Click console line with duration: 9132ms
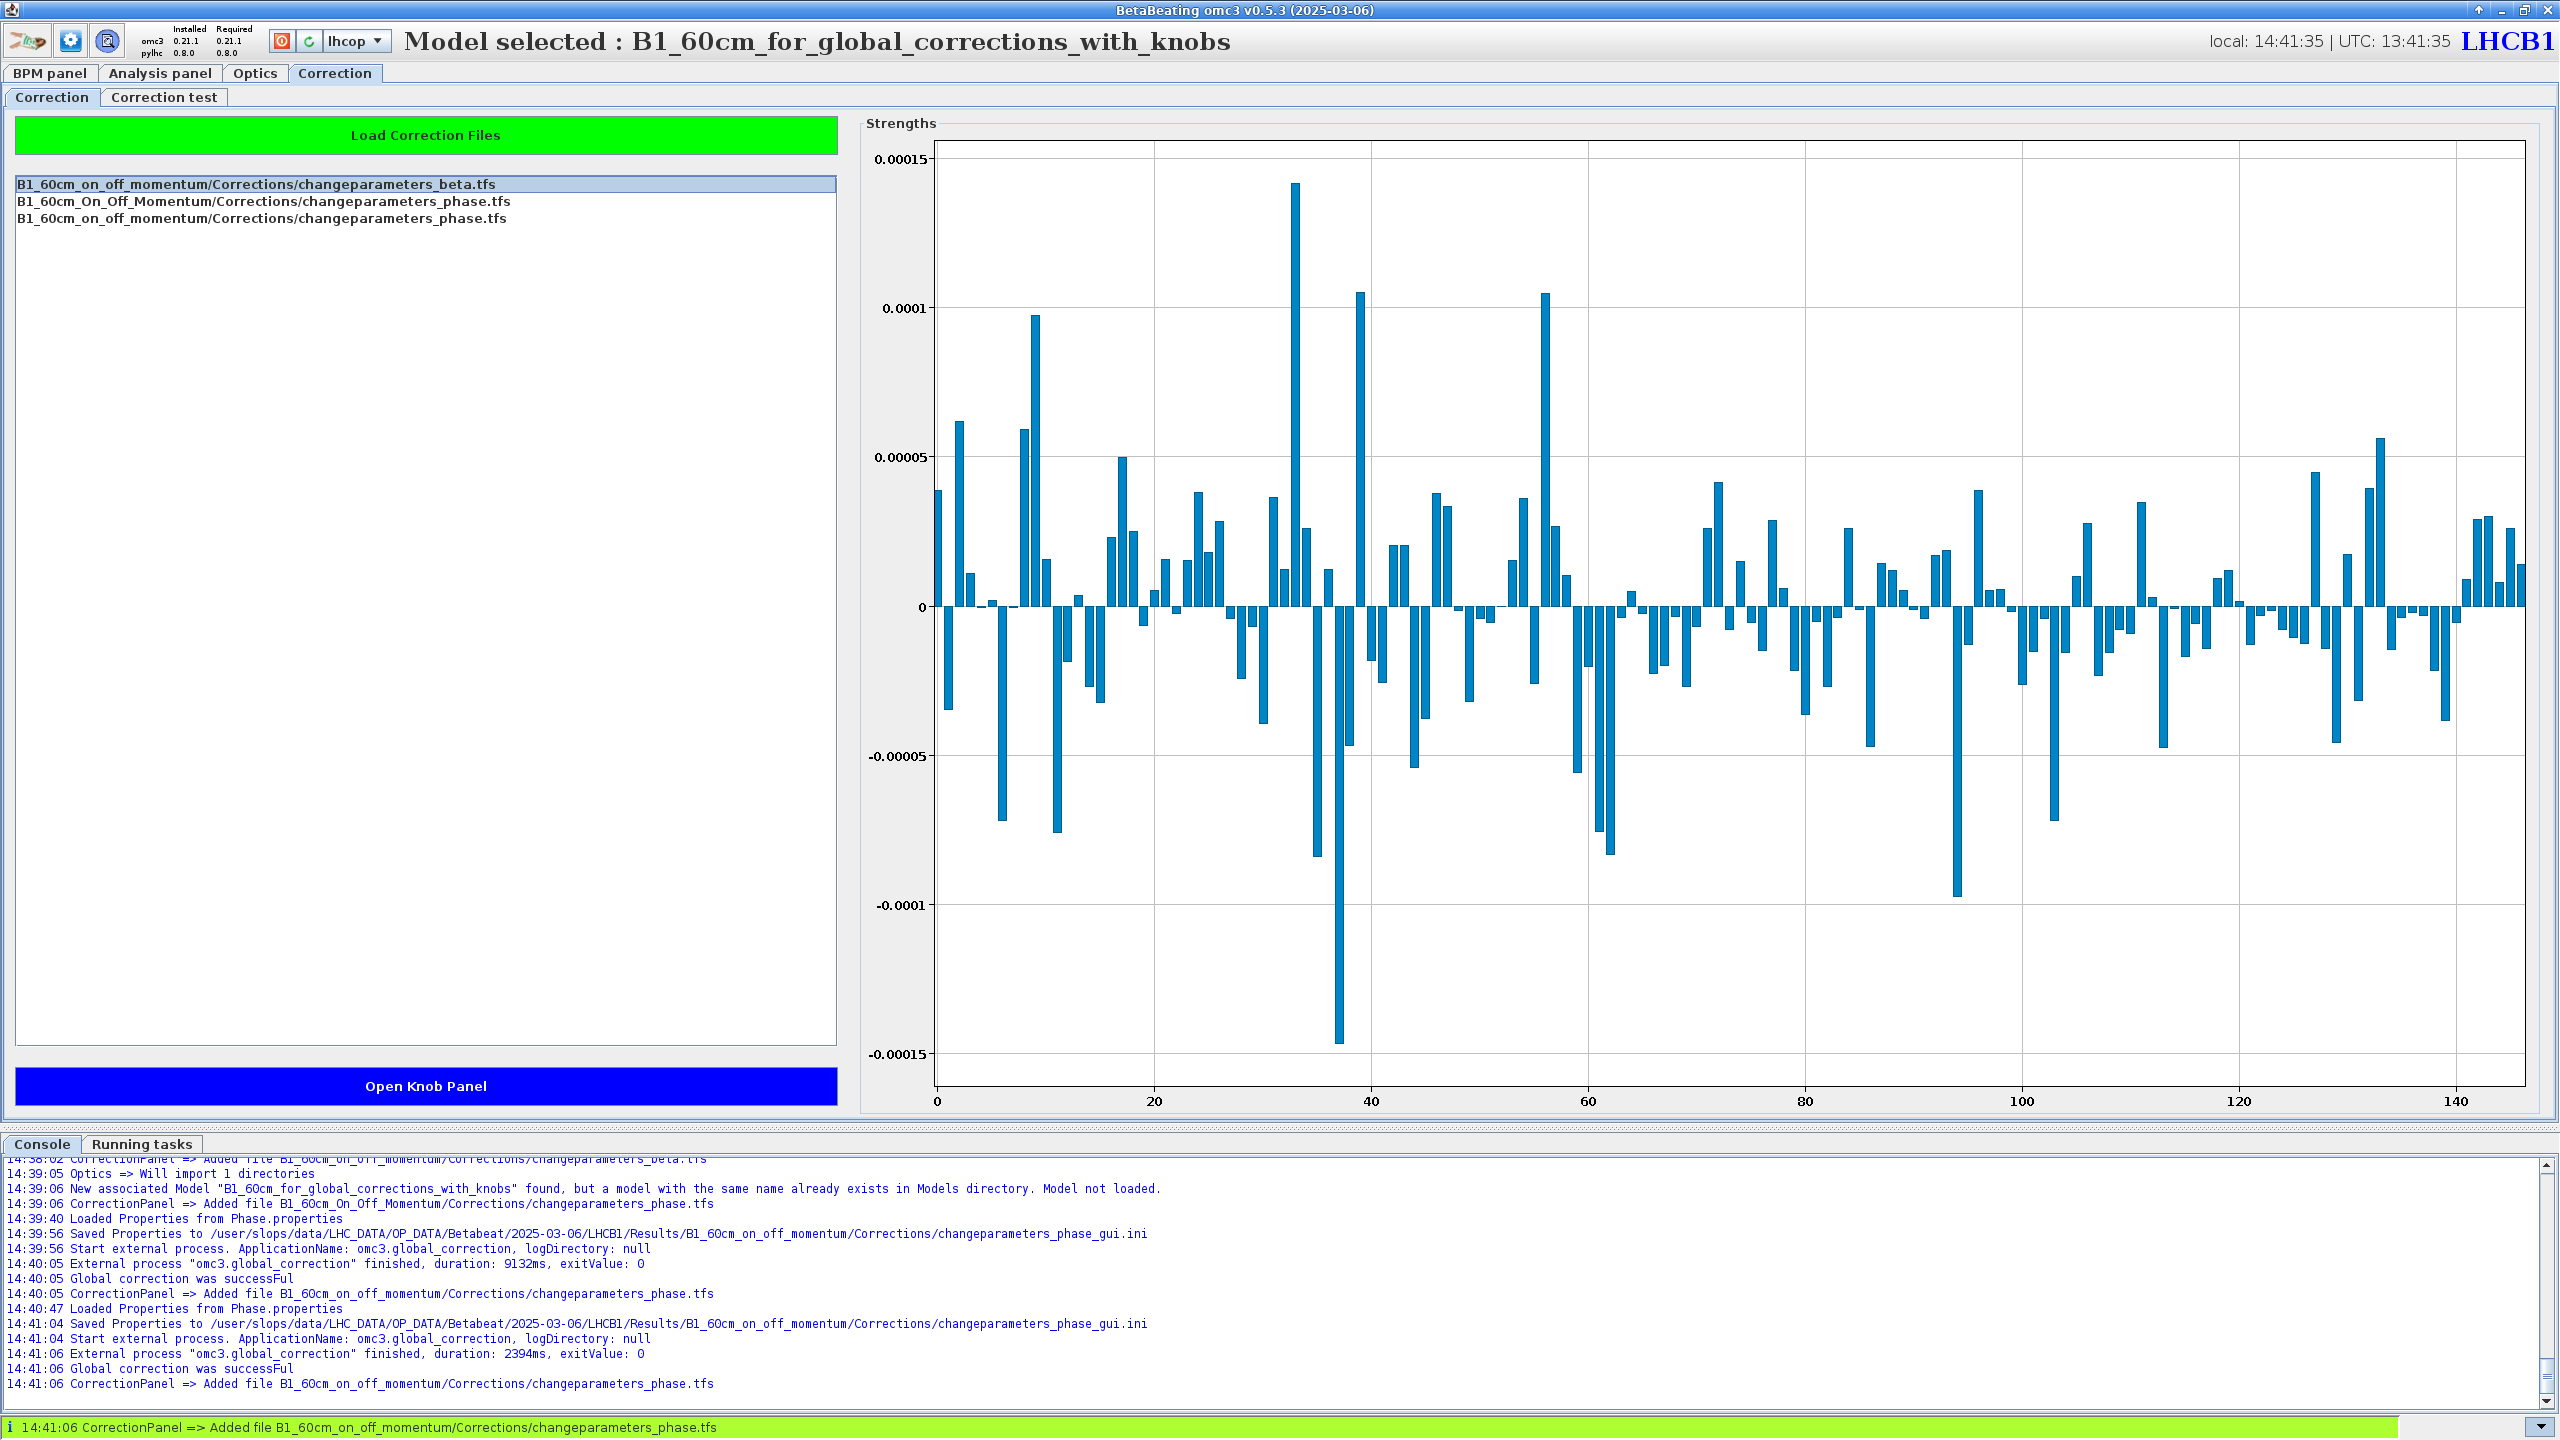This screenshot has height=1440, width=2560. [325, 1264]
